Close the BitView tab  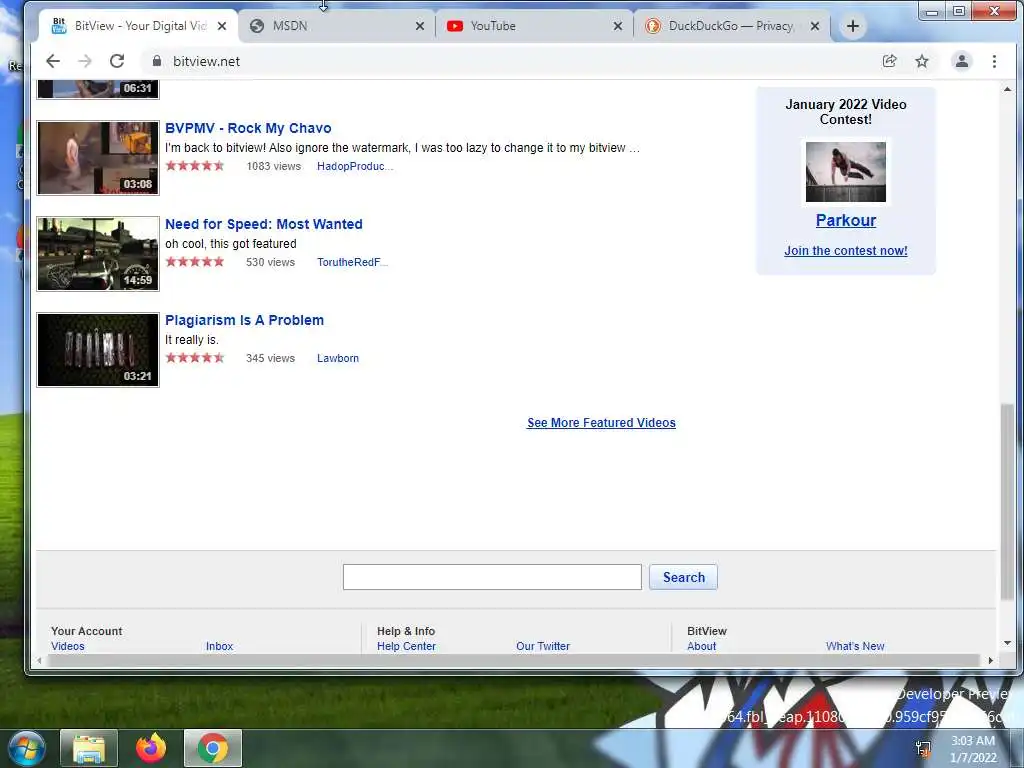tap(222, 26)
